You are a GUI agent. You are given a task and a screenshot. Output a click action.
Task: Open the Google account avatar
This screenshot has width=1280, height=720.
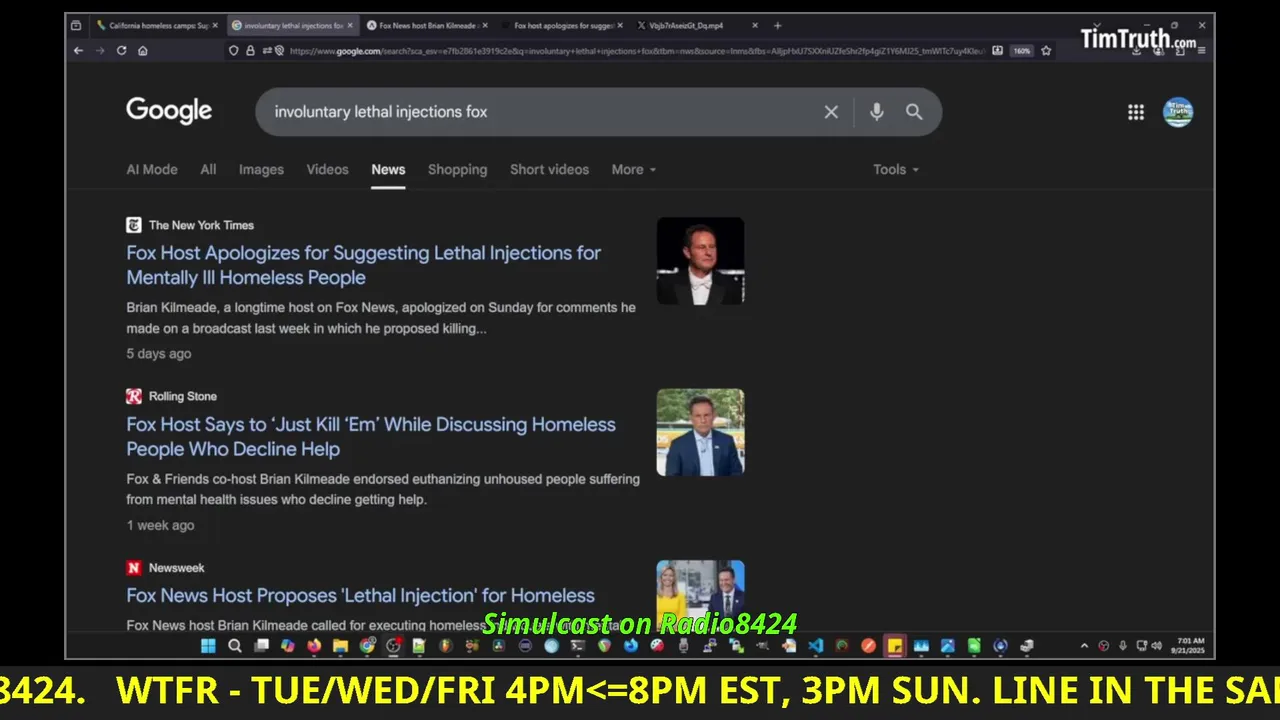point(1178,112)
